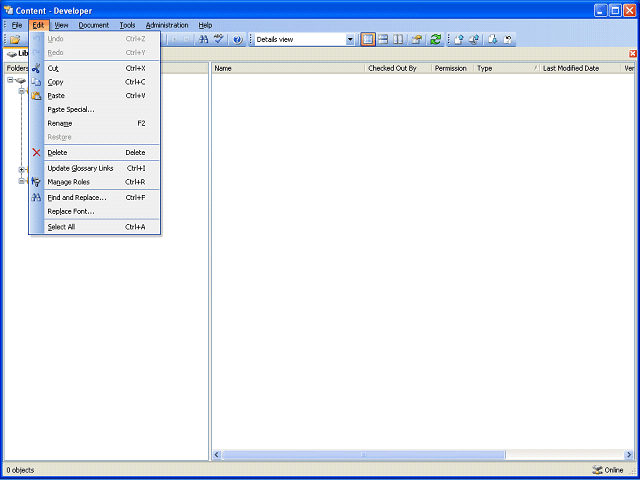The image size is (640, 480).
Task: Open the File menu
Action: click(x=17, y=25)
